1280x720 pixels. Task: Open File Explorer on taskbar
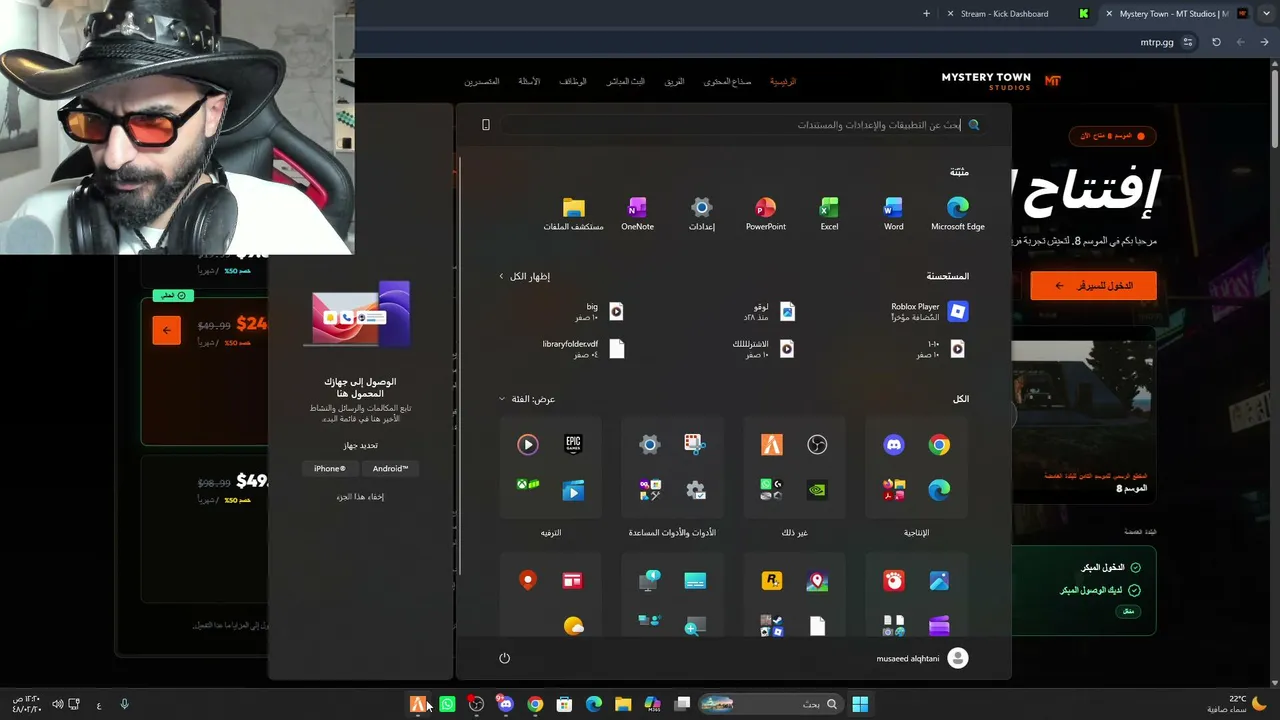622,704
